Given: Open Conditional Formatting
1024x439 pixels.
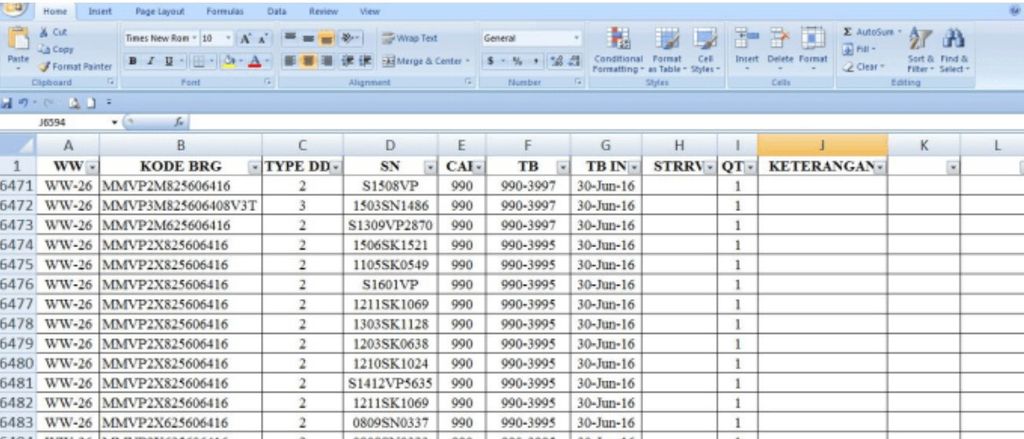Looking at the screenshot, I should tap(618, 50).
